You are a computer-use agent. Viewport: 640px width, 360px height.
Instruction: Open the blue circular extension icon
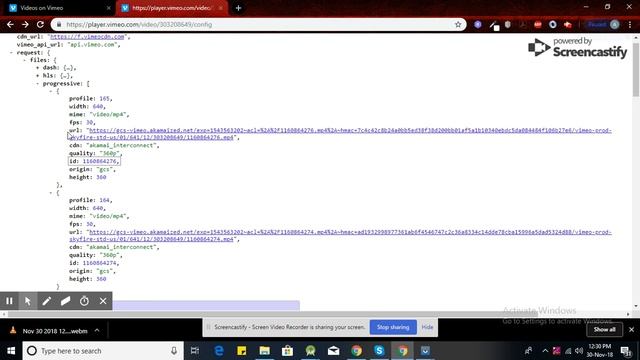click(x=553, y=24)
